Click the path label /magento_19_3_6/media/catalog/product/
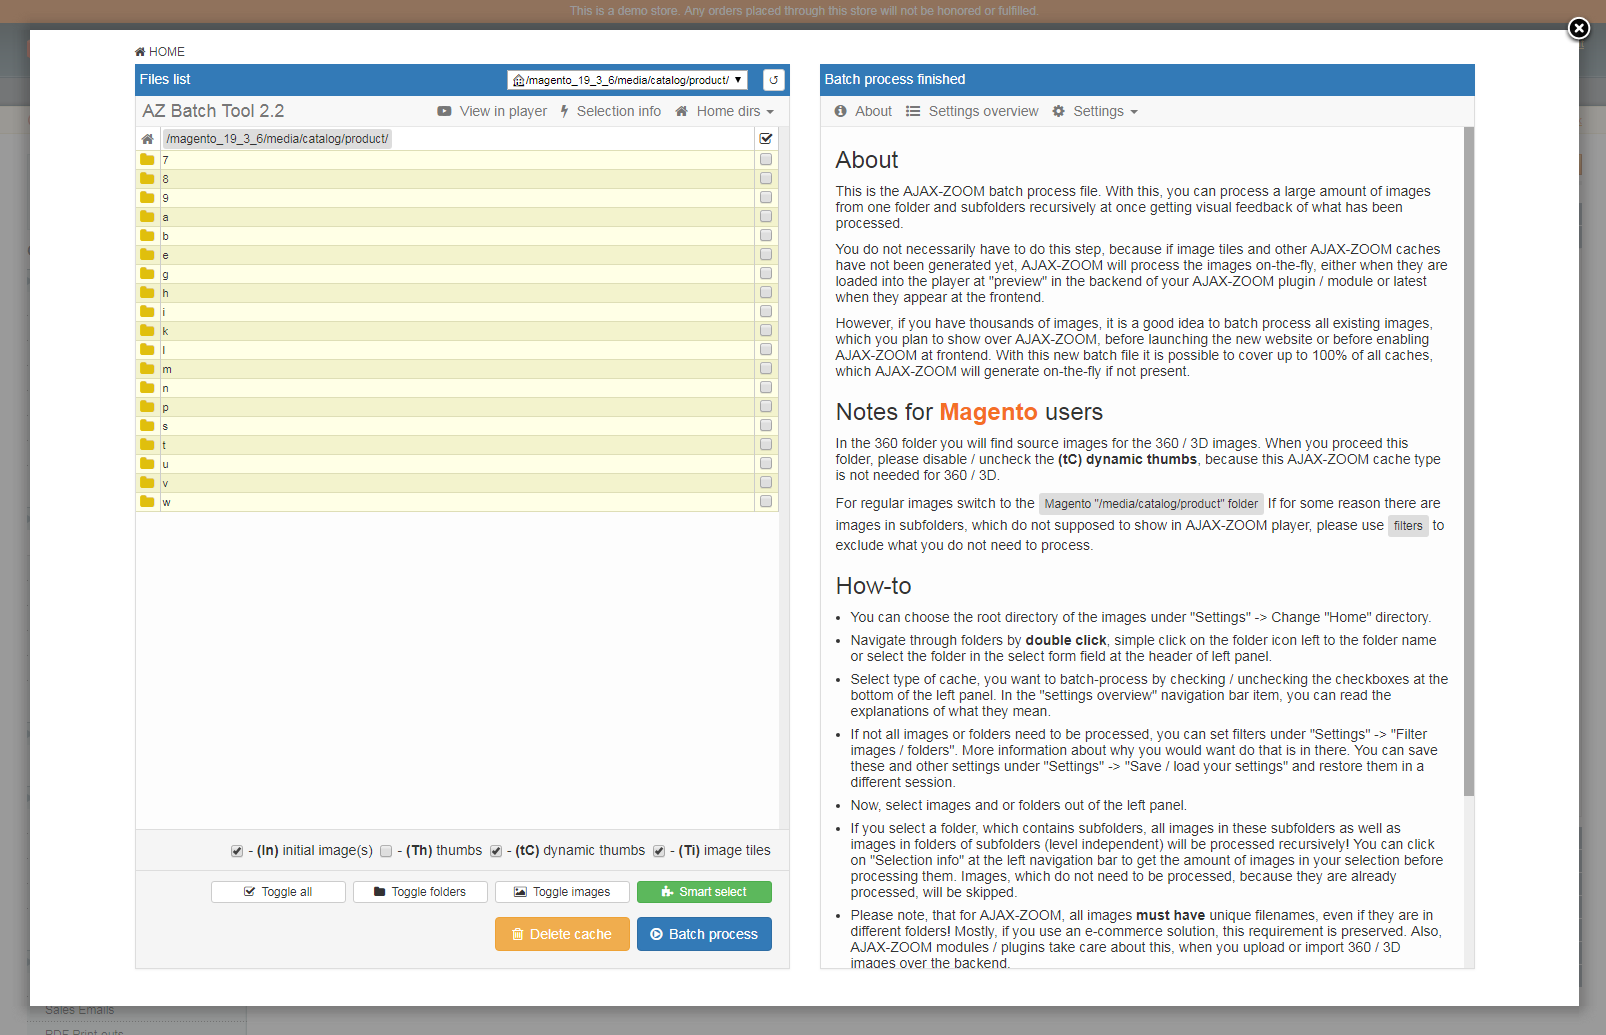Viewport: 1606px width, 1035px height. coord(277,139)
